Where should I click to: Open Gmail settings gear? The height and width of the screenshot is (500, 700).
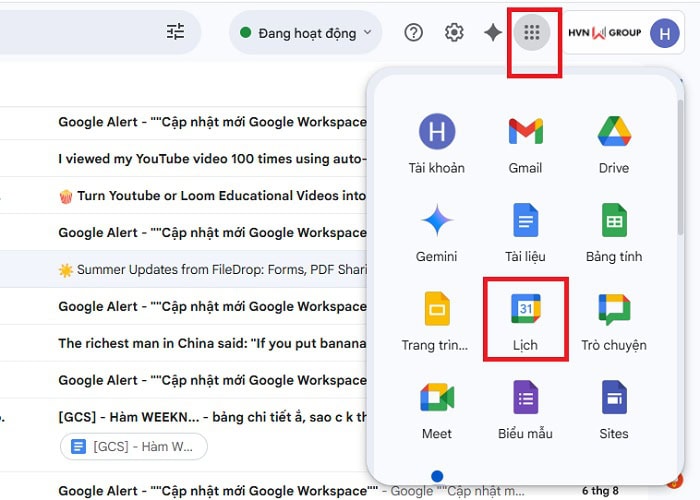454,33
